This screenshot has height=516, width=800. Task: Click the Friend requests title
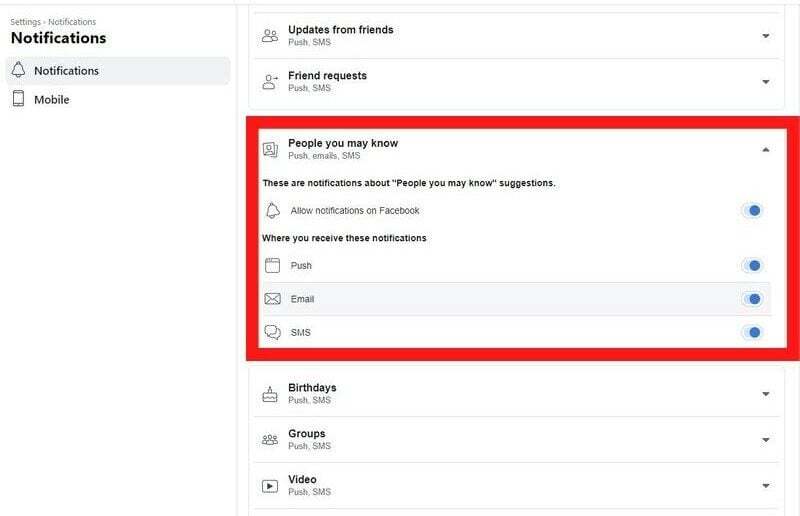click(x=328, y=76)
